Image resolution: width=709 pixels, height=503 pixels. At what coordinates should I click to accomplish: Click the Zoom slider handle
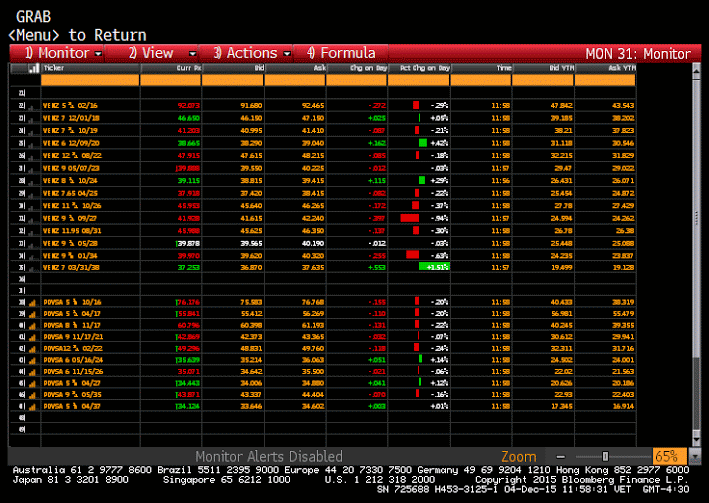(605, 456)
